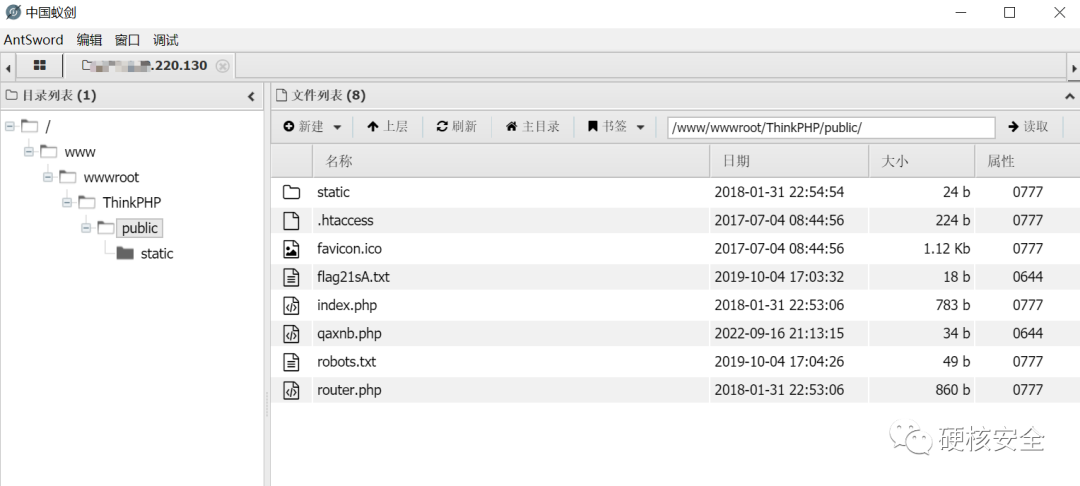Click the tab bar left arrow
The image size is (1080, 486).
click(x=8, y=67)
